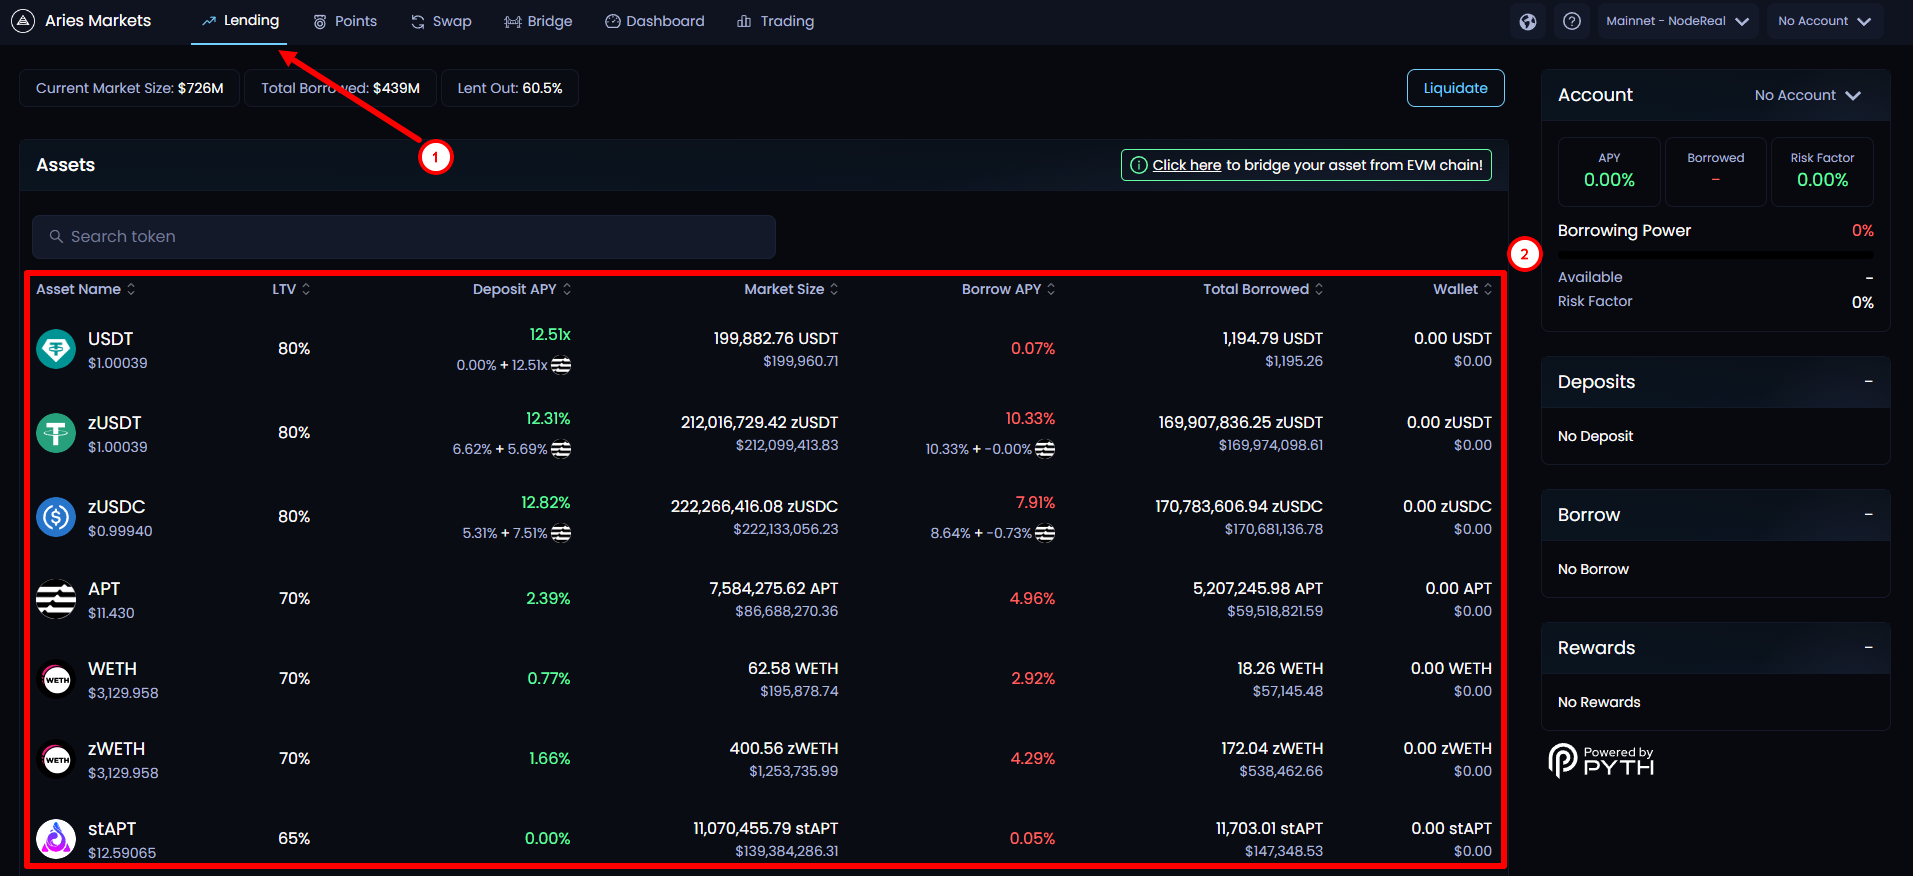Image resolution: width=1913 pixels, height=876 pixels.
Task: Click Aptos reward icon in zUSDC deposit APY
Action: pos(561,533)
